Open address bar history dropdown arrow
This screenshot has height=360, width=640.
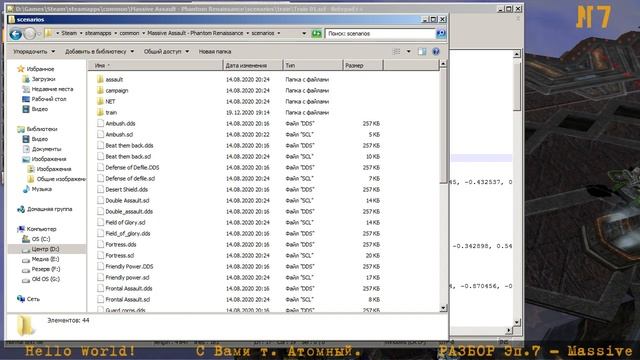pos(304,33)
